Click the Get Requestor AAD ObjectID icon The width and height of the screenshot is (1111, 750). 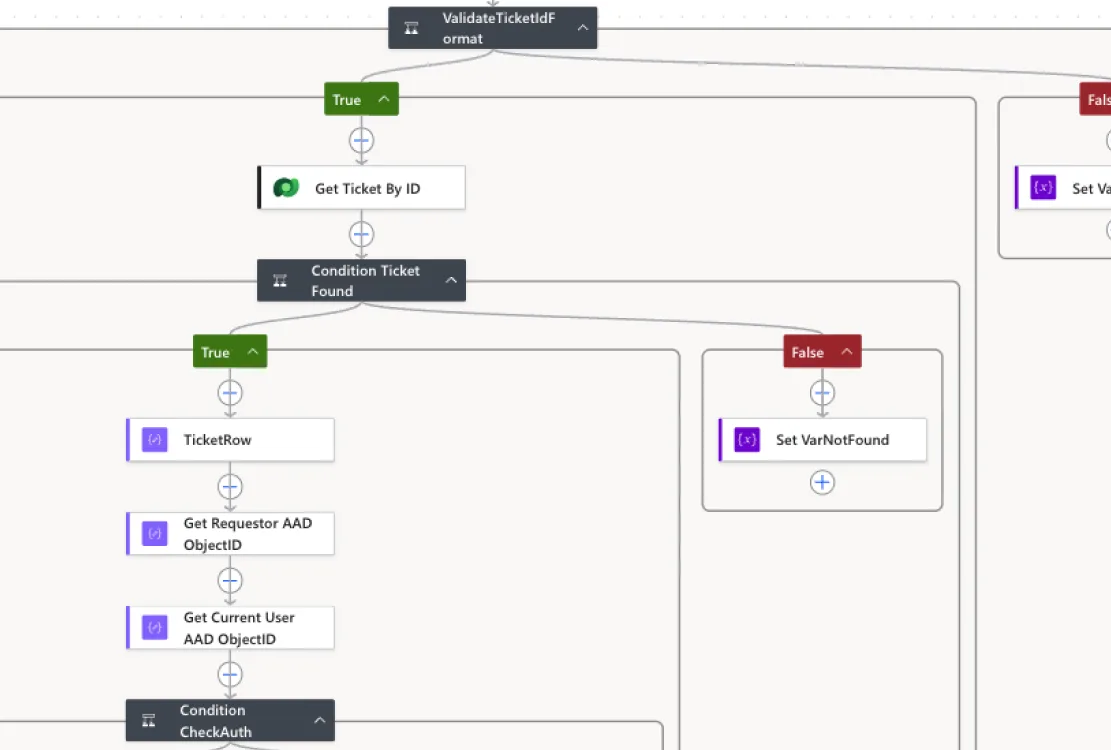point(154,534)
